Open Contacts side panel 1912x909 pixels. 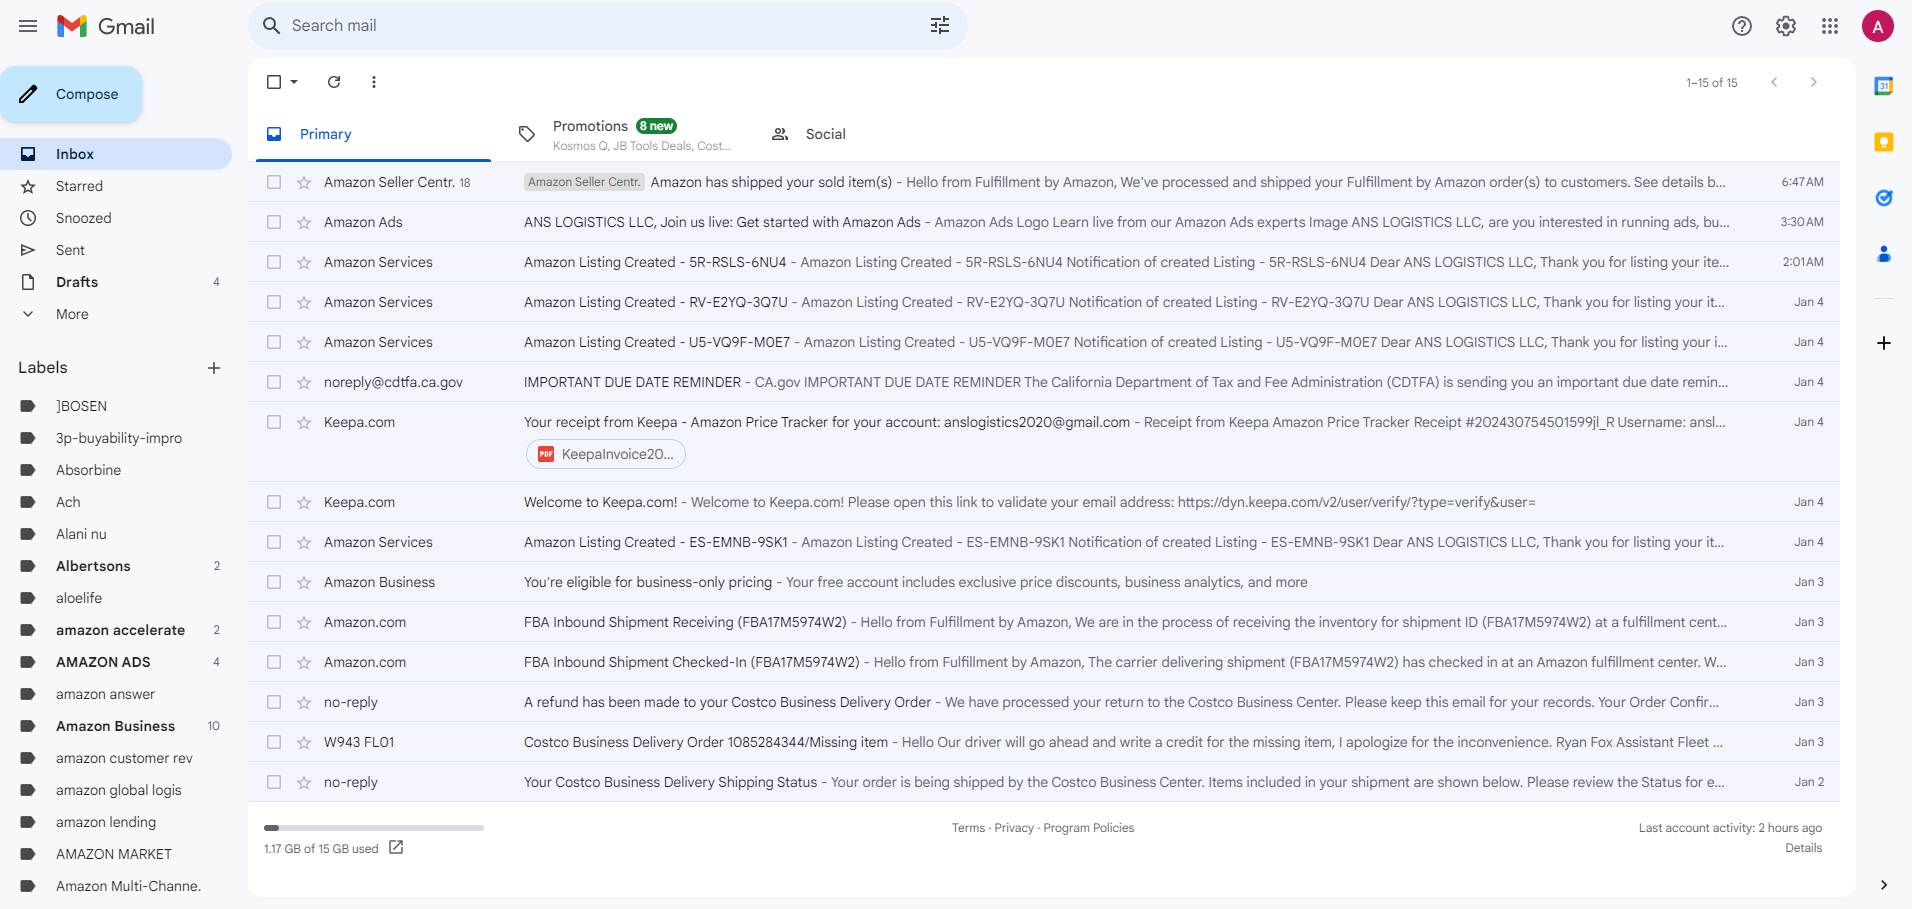pyautogui.click(x=1884, y=254)
